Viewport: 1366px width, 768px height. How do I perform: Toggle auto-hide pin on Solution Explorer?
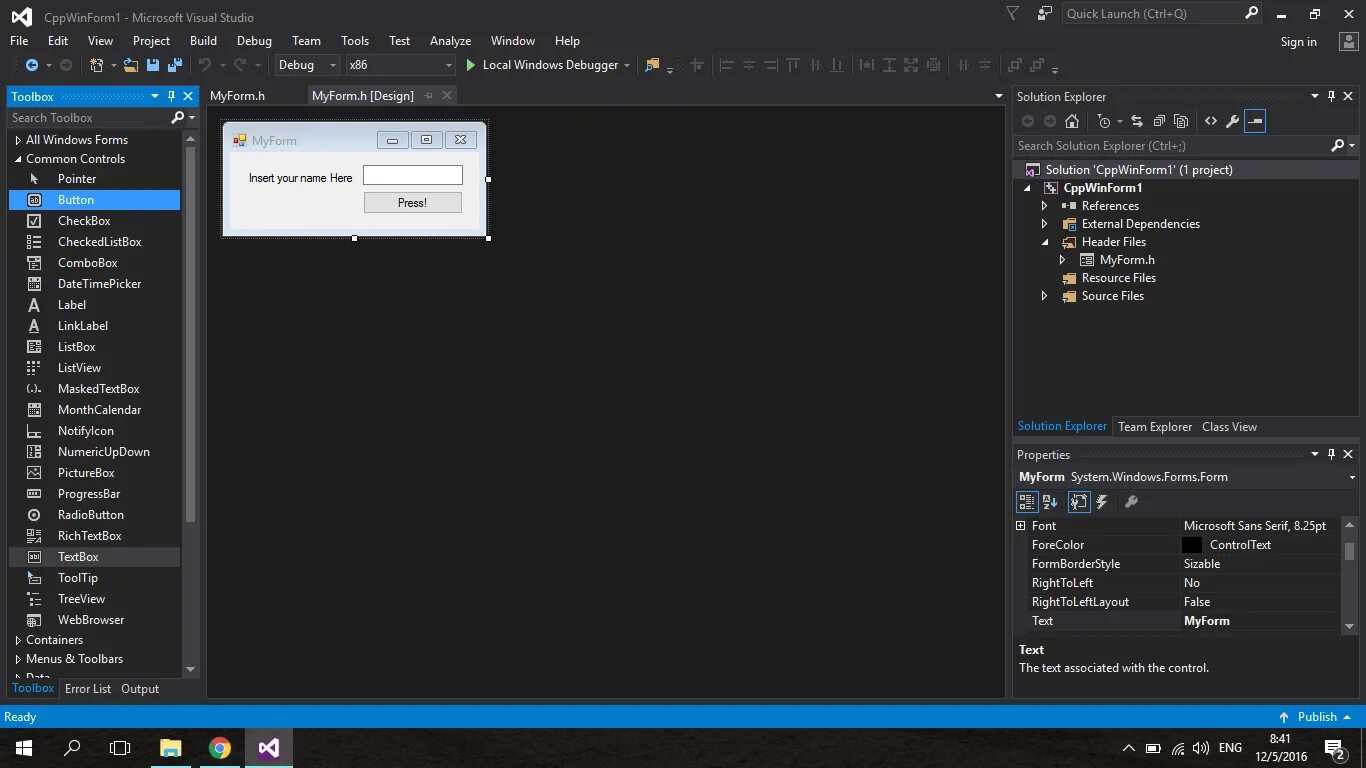[1331, 97]
